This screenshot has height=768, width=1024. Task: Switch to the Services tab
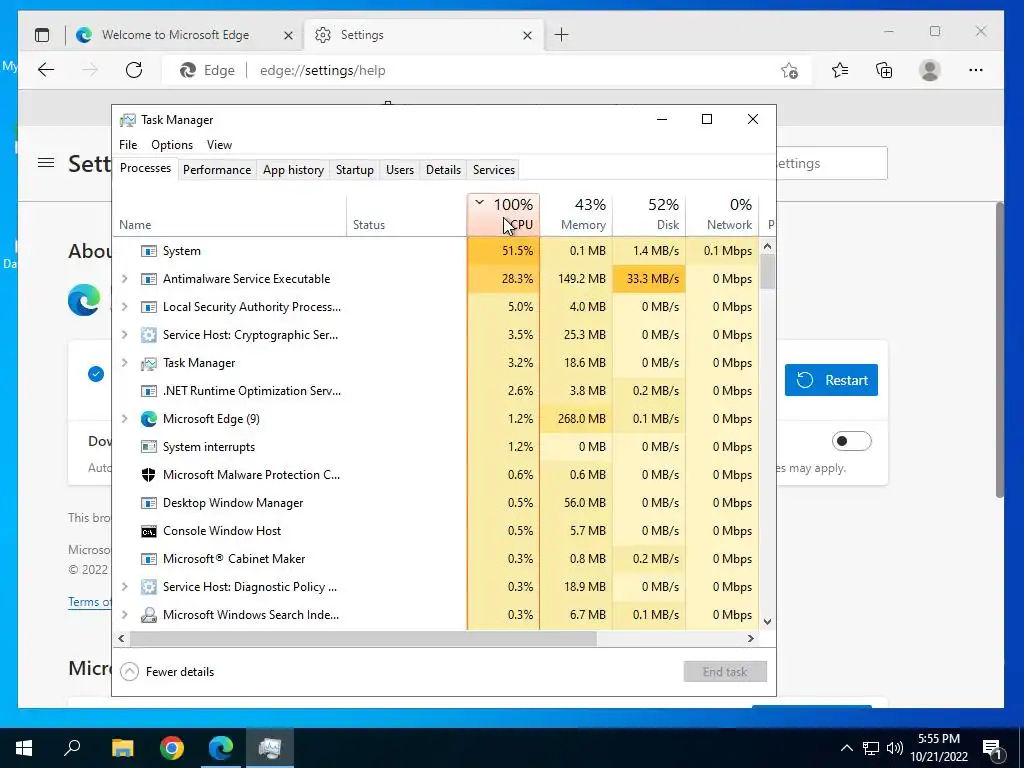(x=494, y=170)
